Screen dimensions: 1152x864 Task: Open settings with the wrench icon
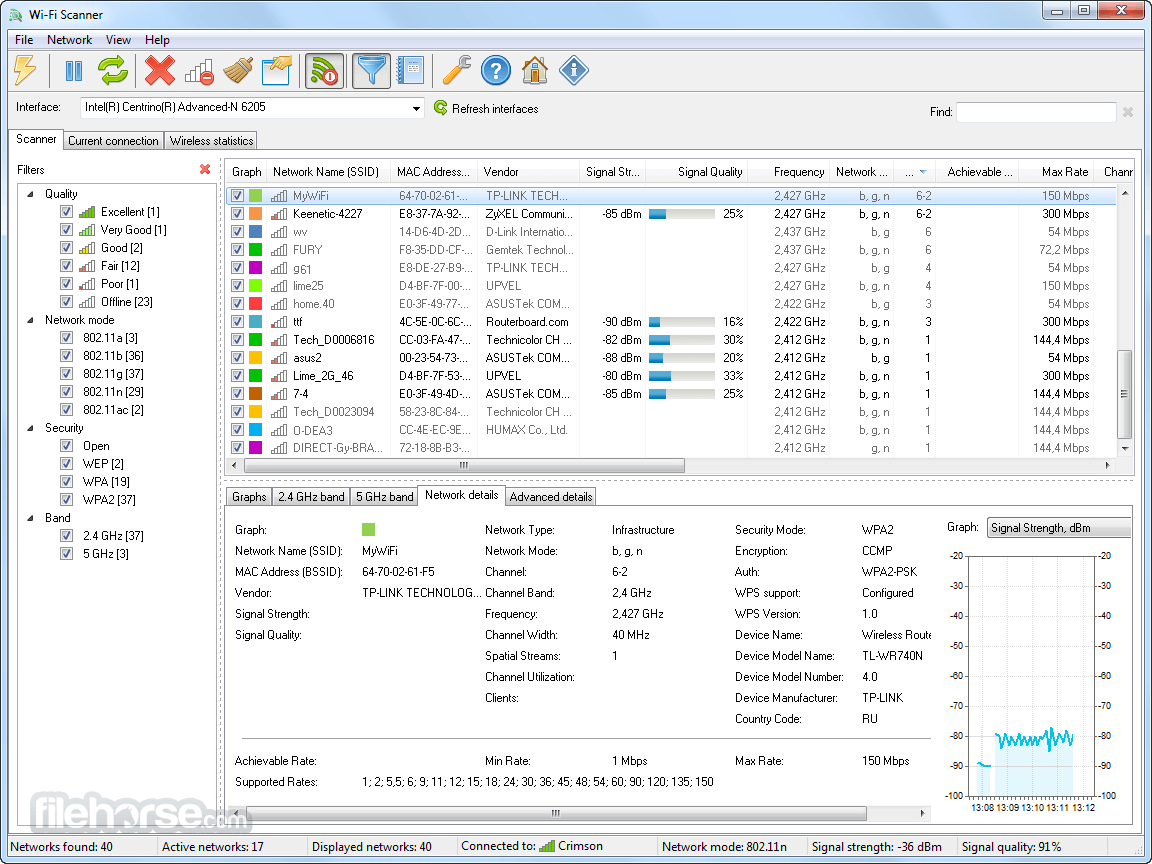(x=456, y=71)
